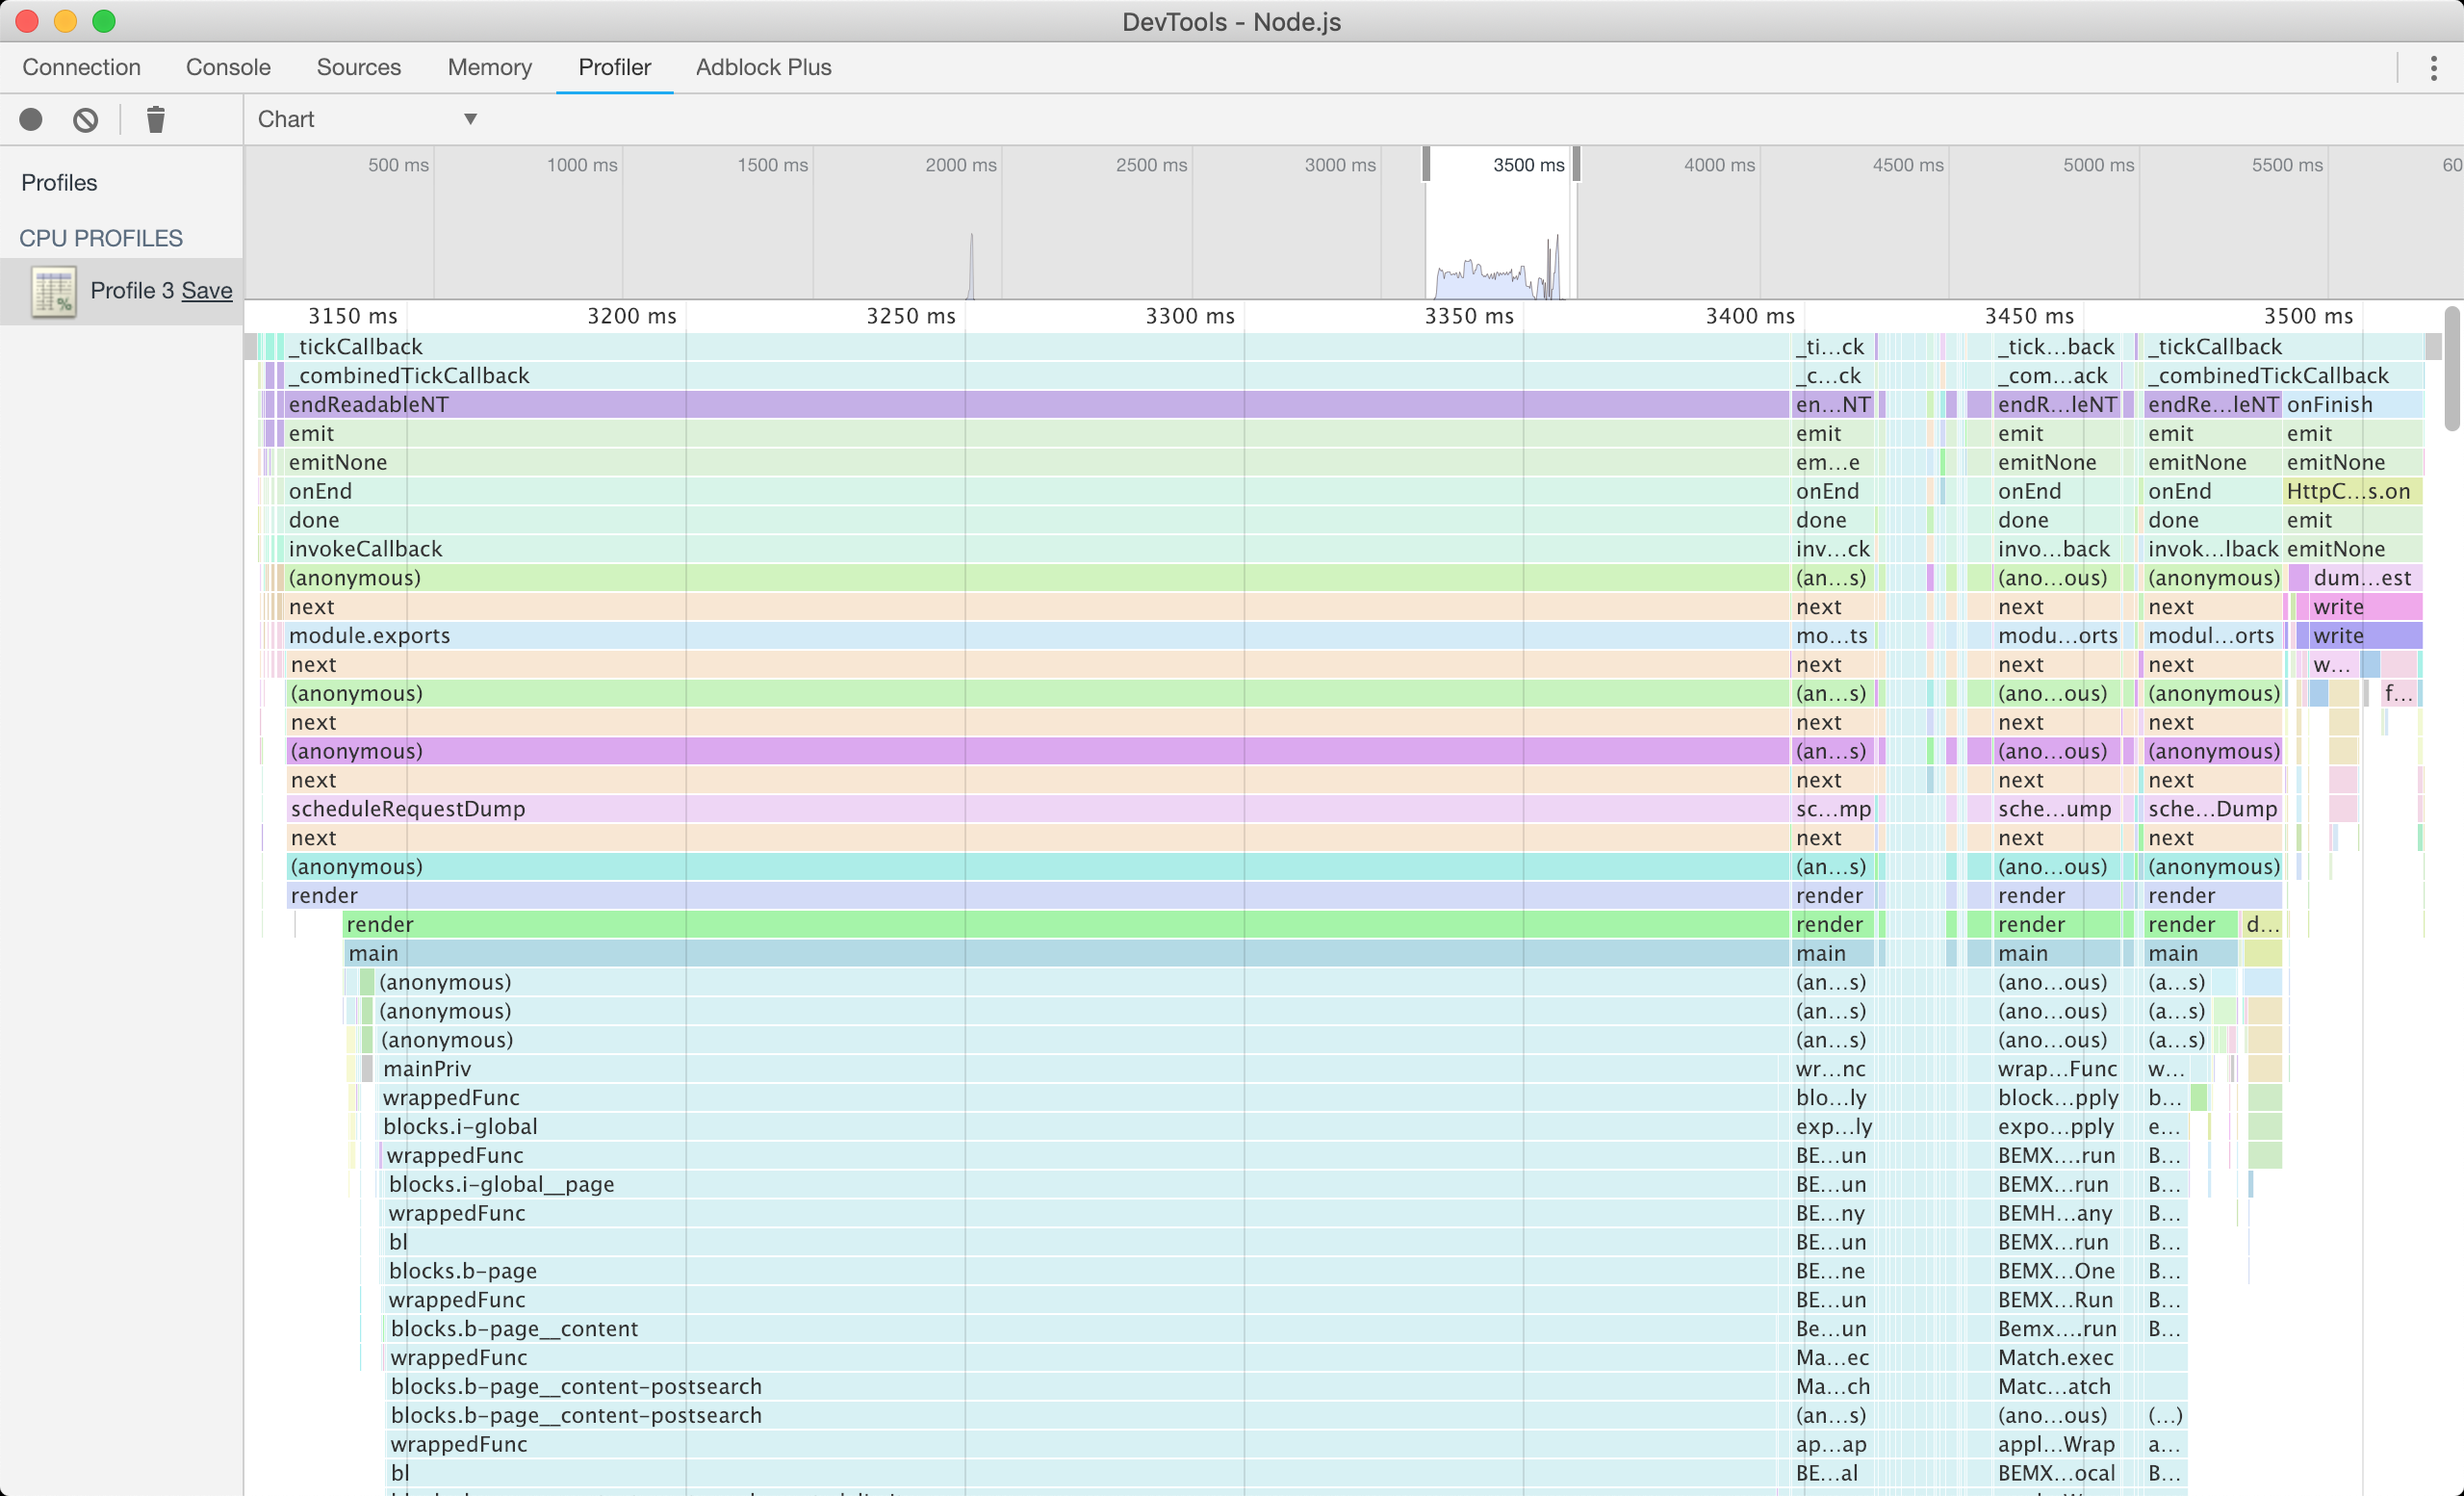The height and width of the screenshot is (1496, 2464).
Task: Select the wide _combinedTickCallback bar
Action: (x=1037, y=376)
